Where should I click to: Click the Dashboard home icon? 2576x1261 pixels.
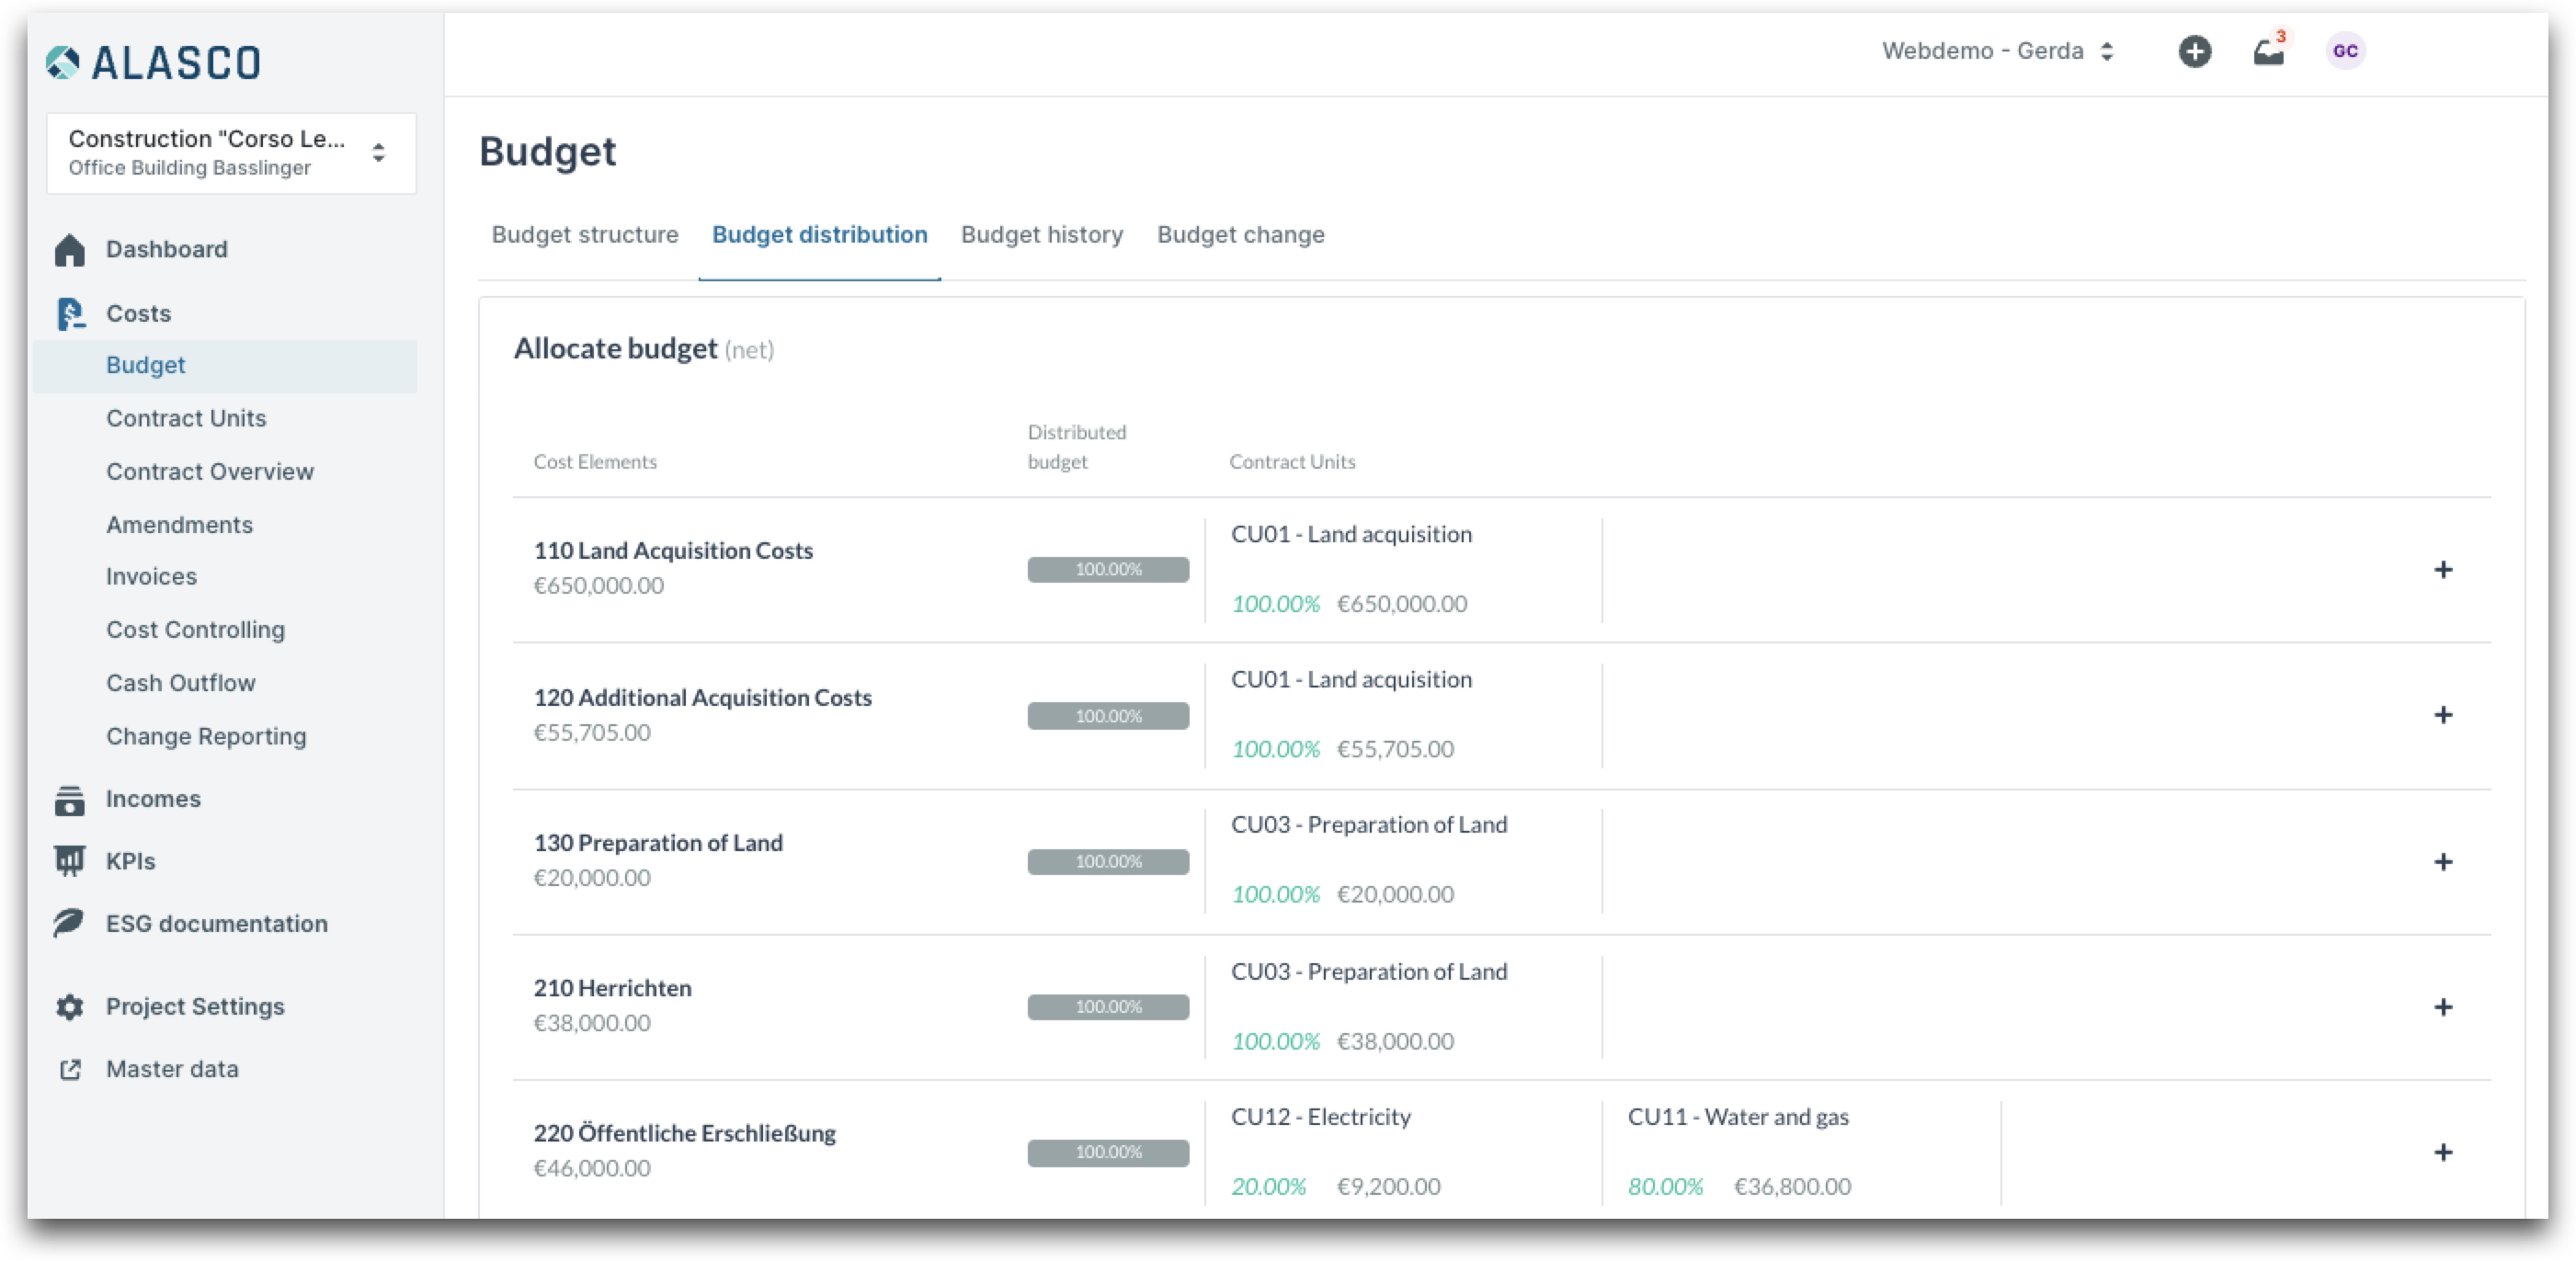pos(69,250)
